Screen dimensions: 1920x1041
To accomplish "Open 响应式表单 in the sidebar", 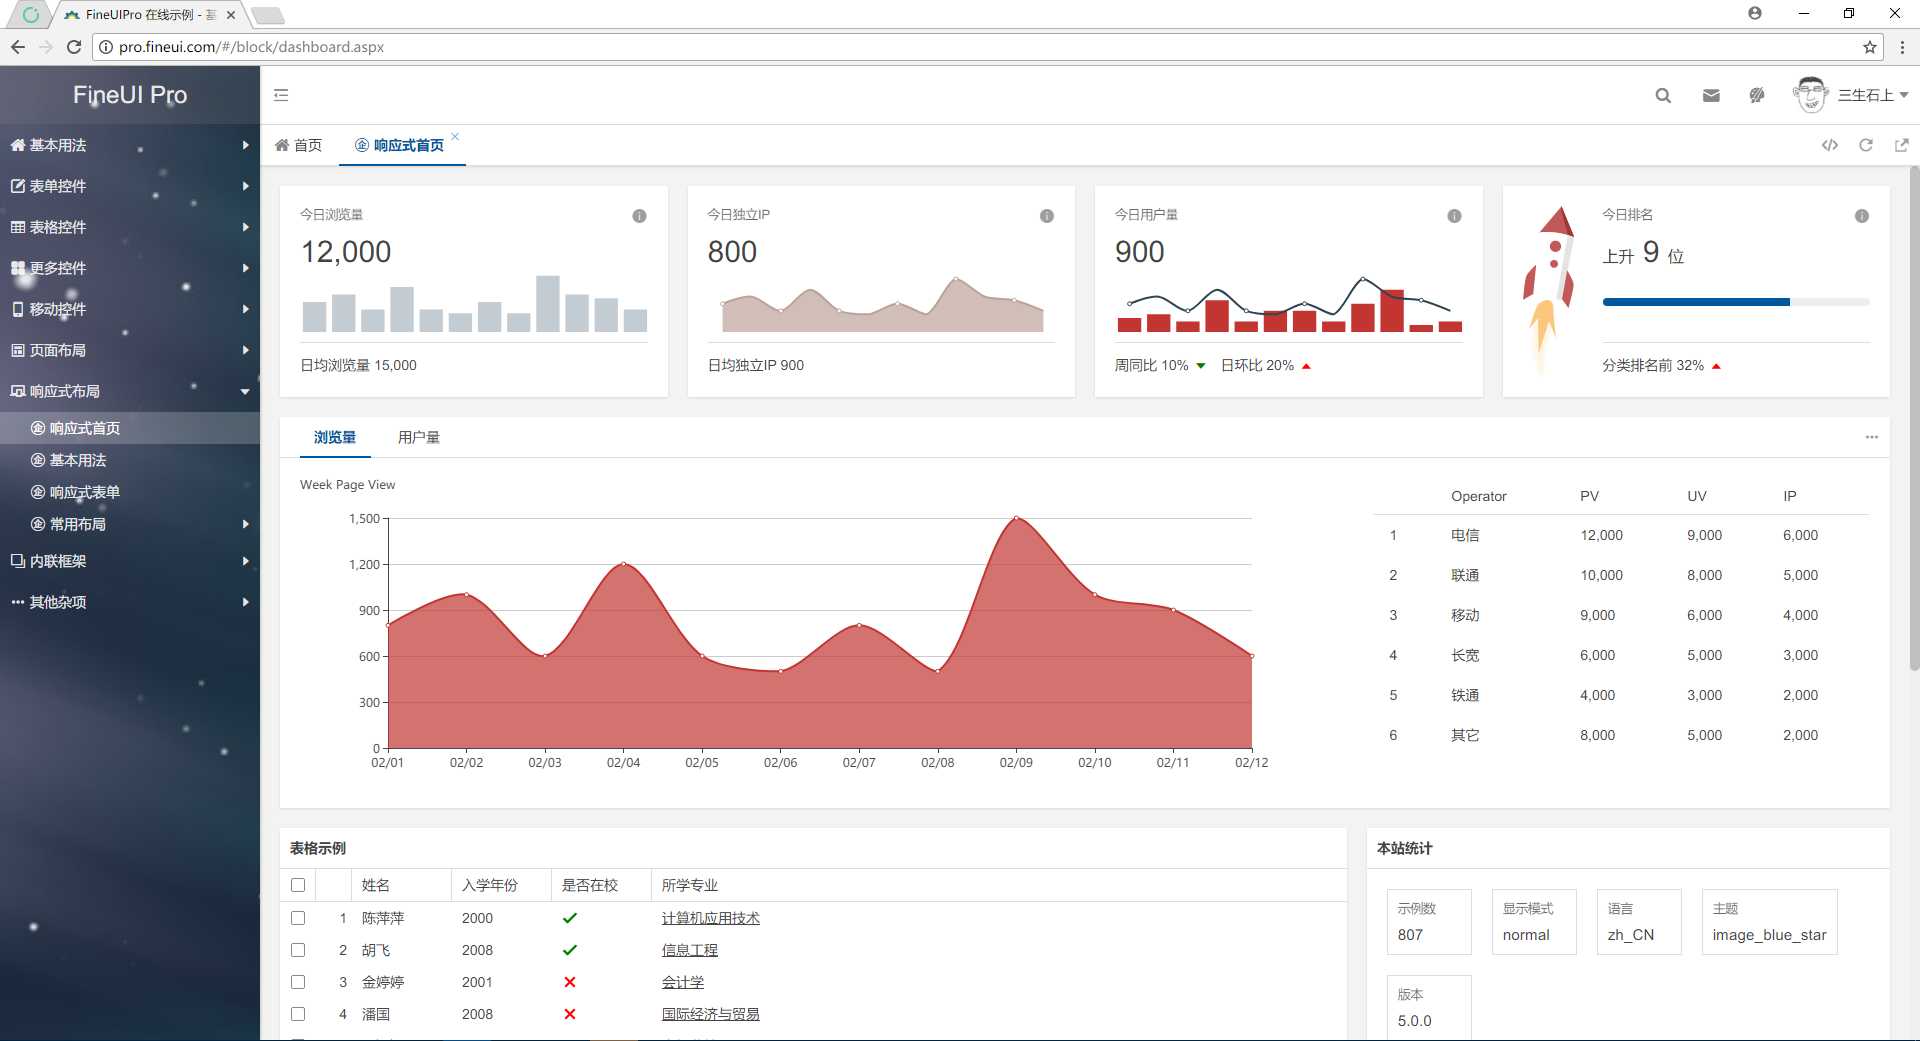I will pyautogui.click(x=130, y=492).
